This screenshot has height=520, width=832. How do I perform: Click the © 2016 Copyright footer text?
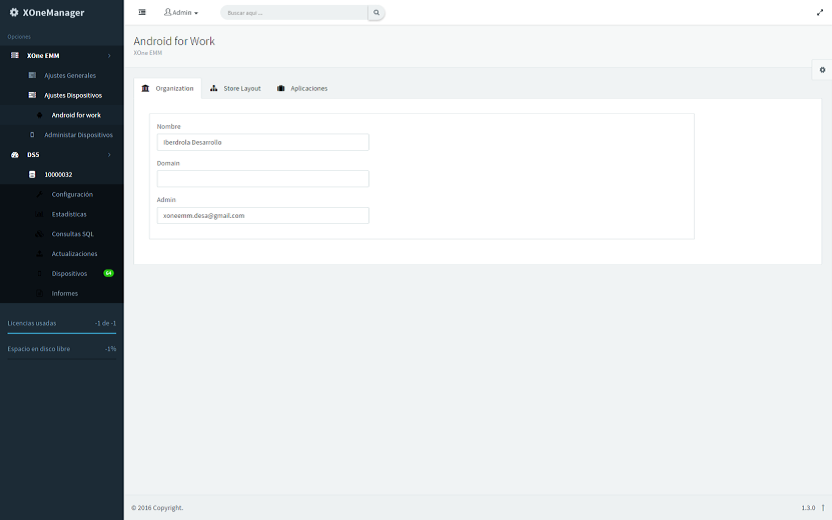(157, 508)
